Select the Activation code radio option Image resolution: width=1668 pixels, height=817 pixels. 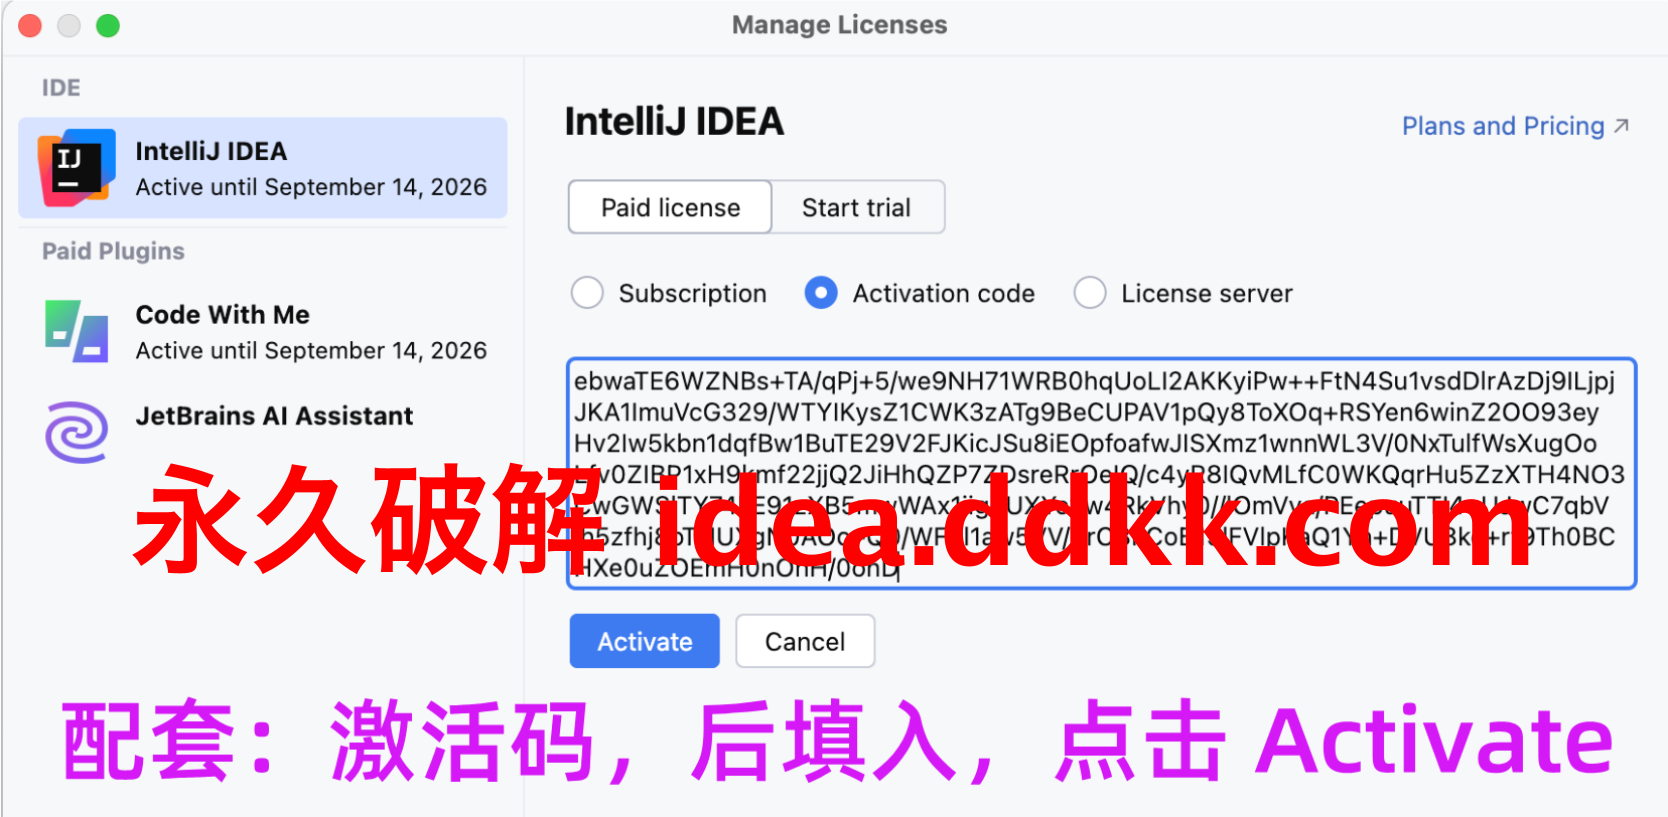tap(821, 293)
